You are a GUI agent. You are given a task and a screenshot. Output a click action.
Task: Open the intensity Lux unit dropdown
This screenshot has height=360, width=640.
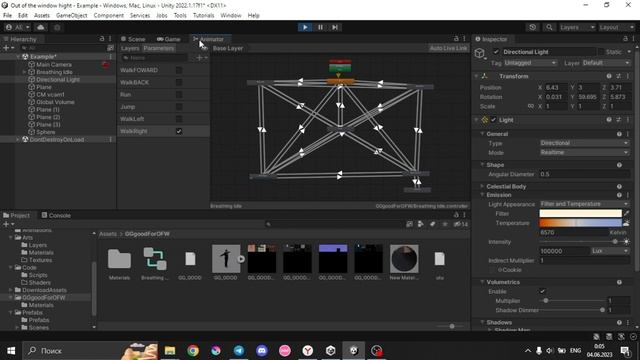pos(609,251)
